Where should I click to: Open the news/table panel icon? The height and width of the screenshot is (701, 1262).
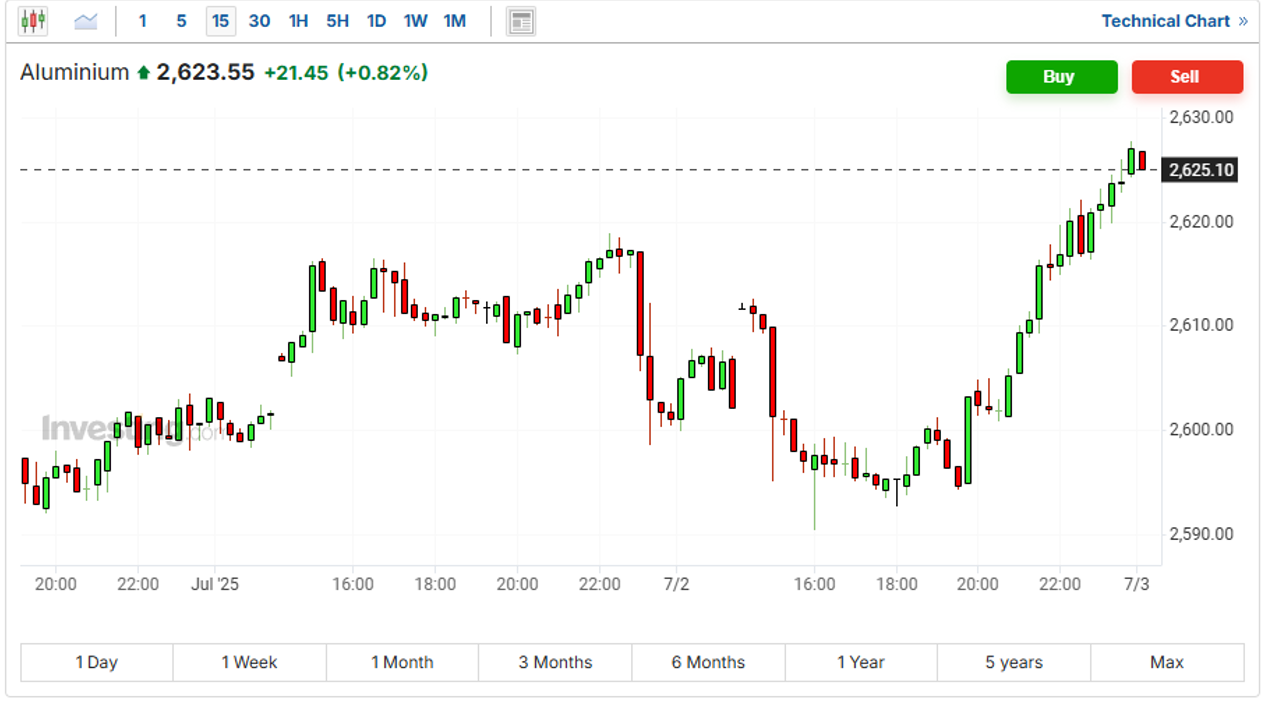(x=521, y=21)
